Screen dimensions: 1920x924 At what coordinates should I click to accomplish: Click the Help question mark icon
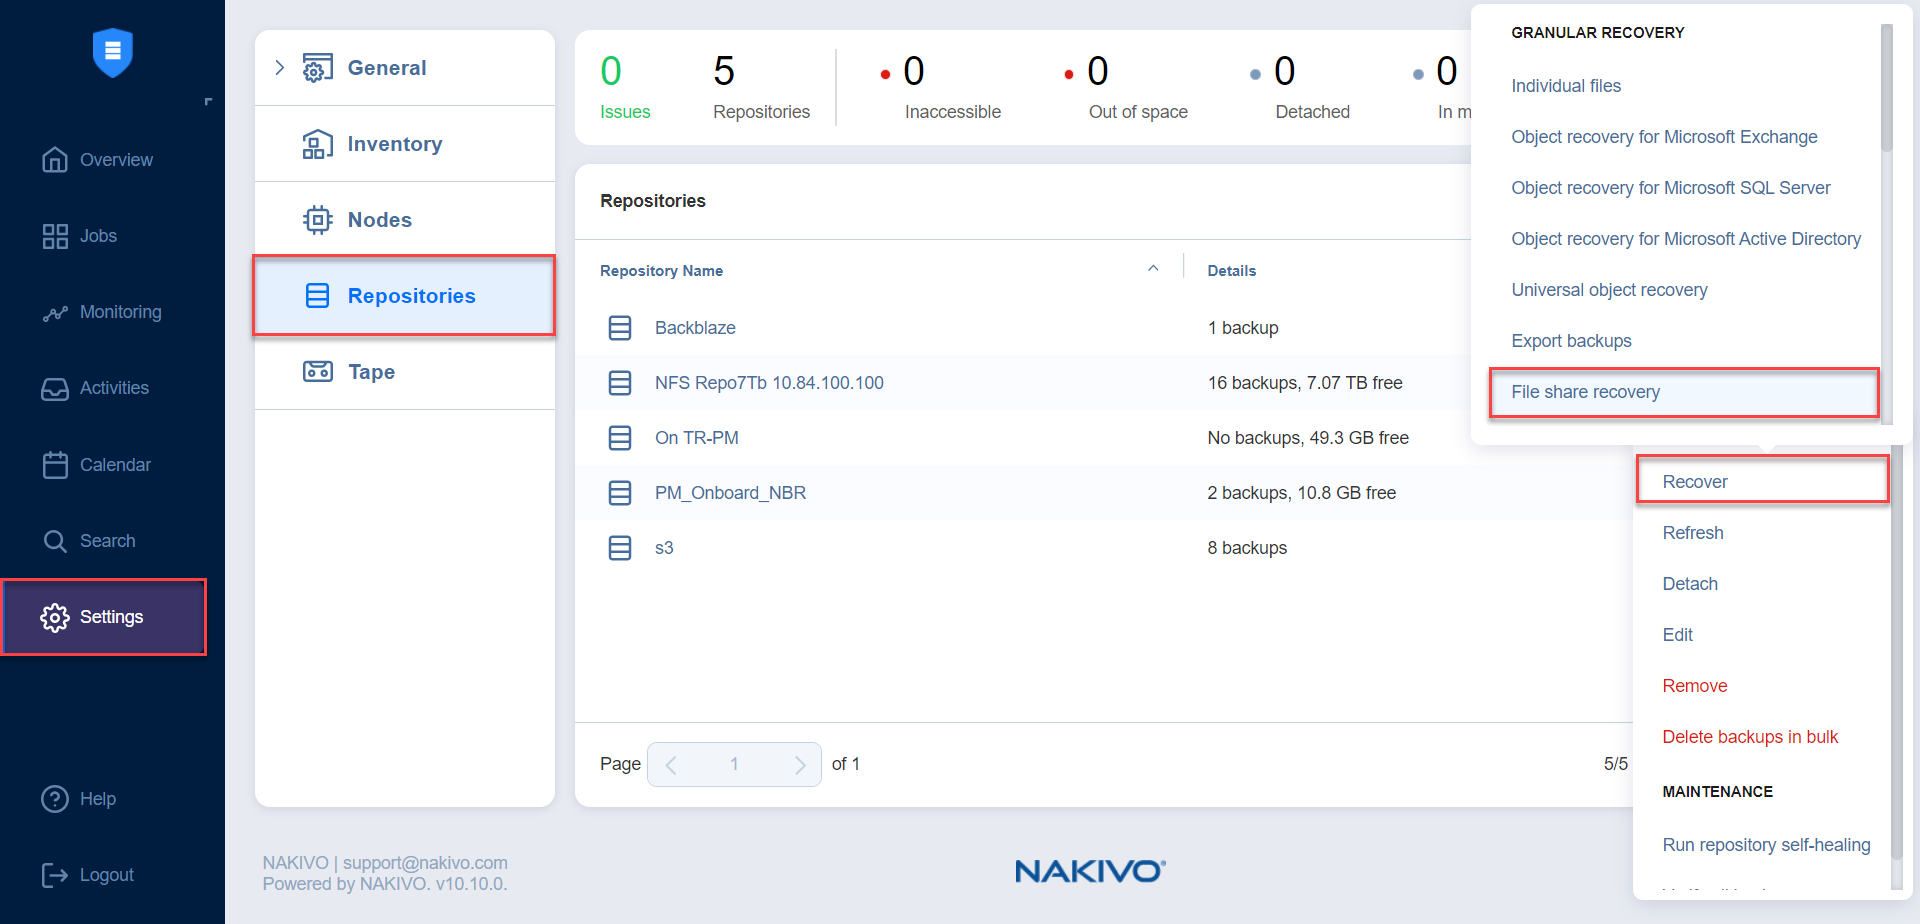(55, 799)
